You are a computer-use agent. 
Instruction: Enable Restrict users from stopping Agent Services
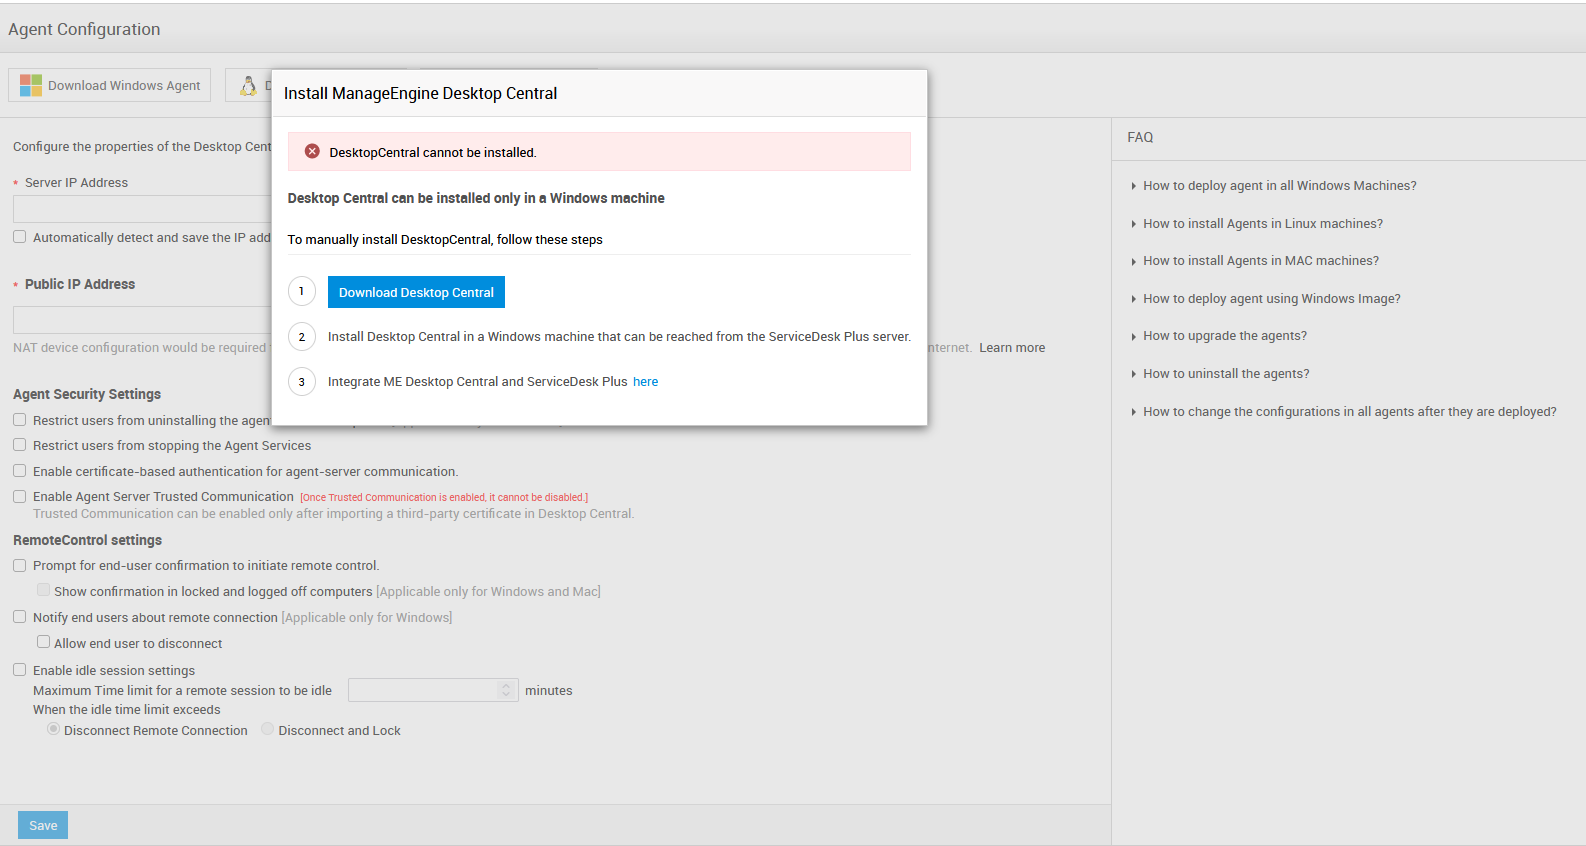[x=20, y=445]
